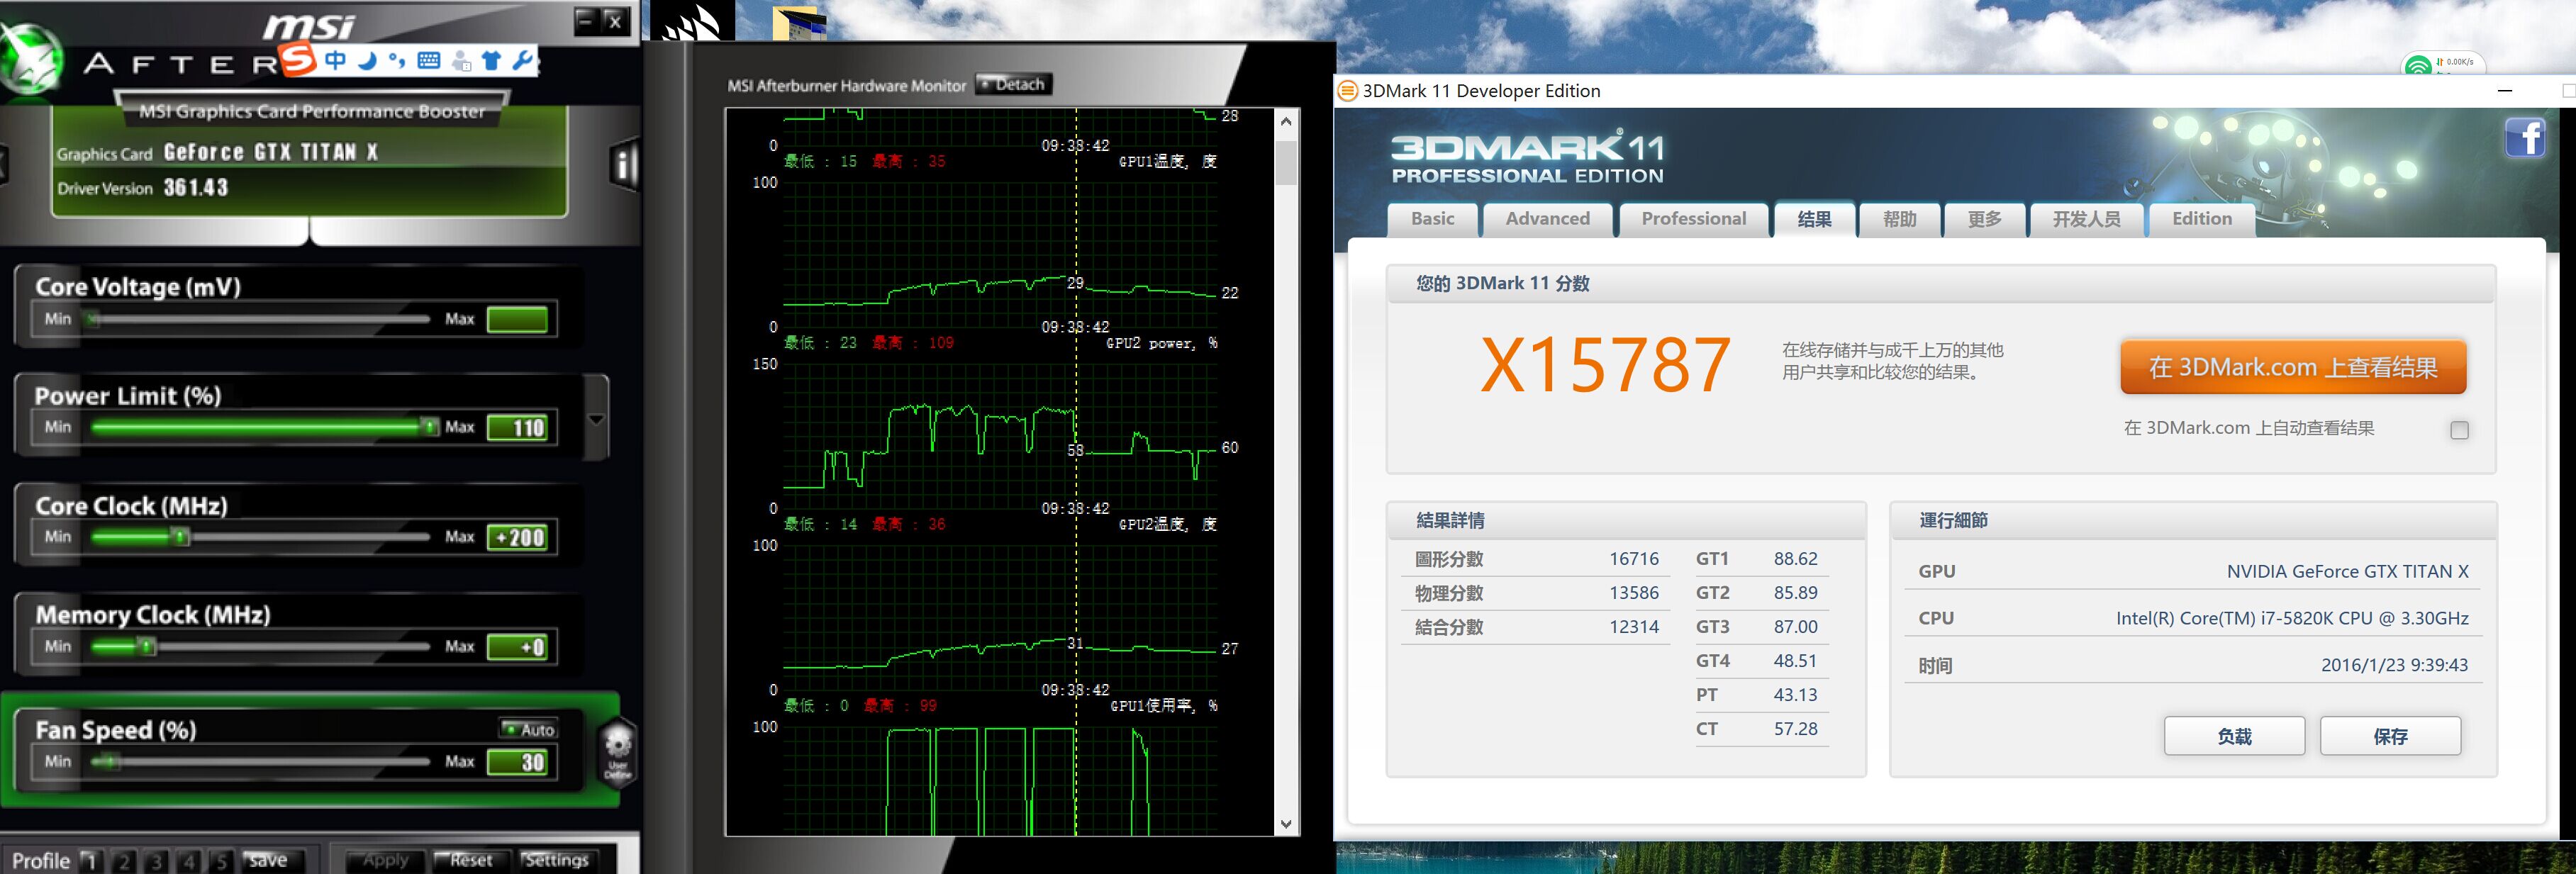2576x874 pixels.
Task: Click the Memory Clock value field +0
Action: pos(517,647)
